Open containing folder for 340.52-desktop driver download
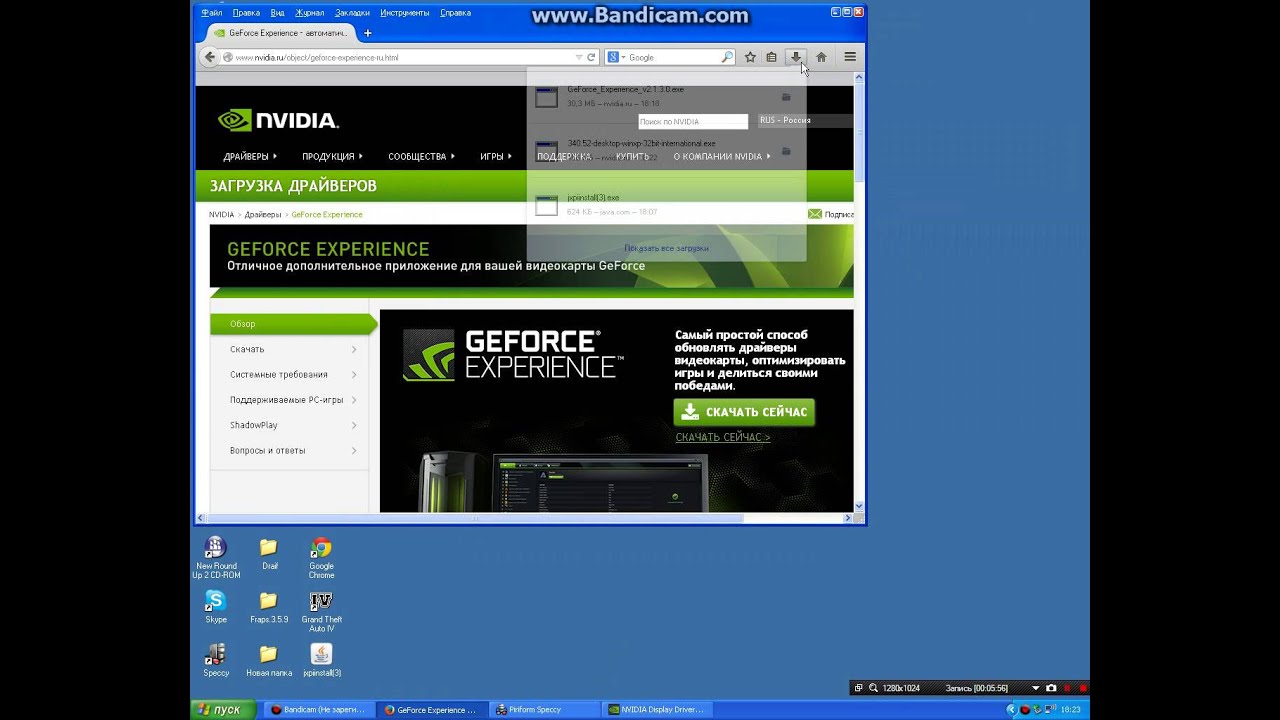The height and width of the screenshot is (720, 1280). tap(786, 151)
